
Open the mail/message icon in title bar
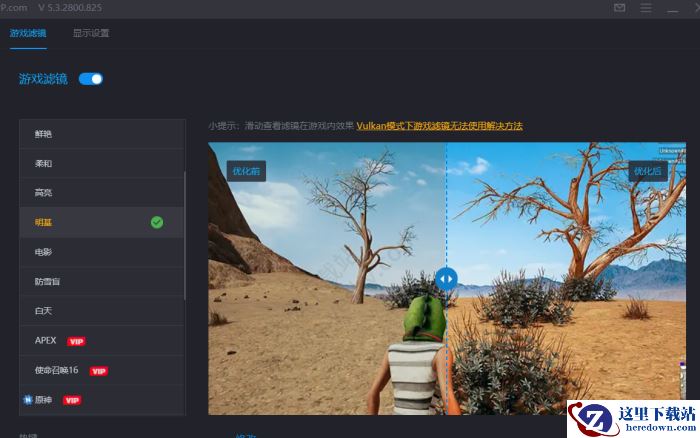(x=619, y=8)
